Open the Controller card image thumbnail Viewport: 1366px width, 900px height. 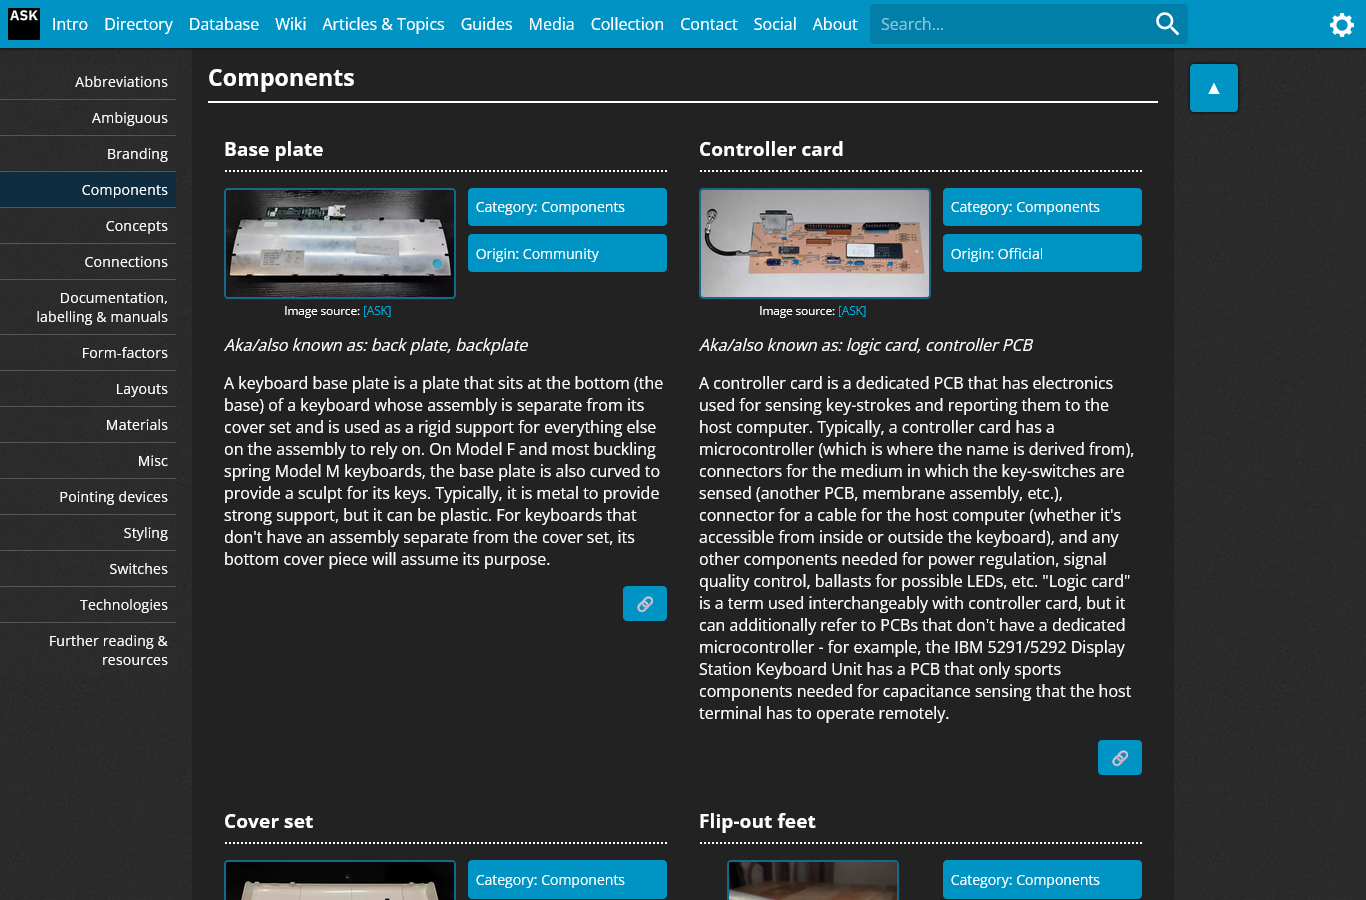click(815, 243)
